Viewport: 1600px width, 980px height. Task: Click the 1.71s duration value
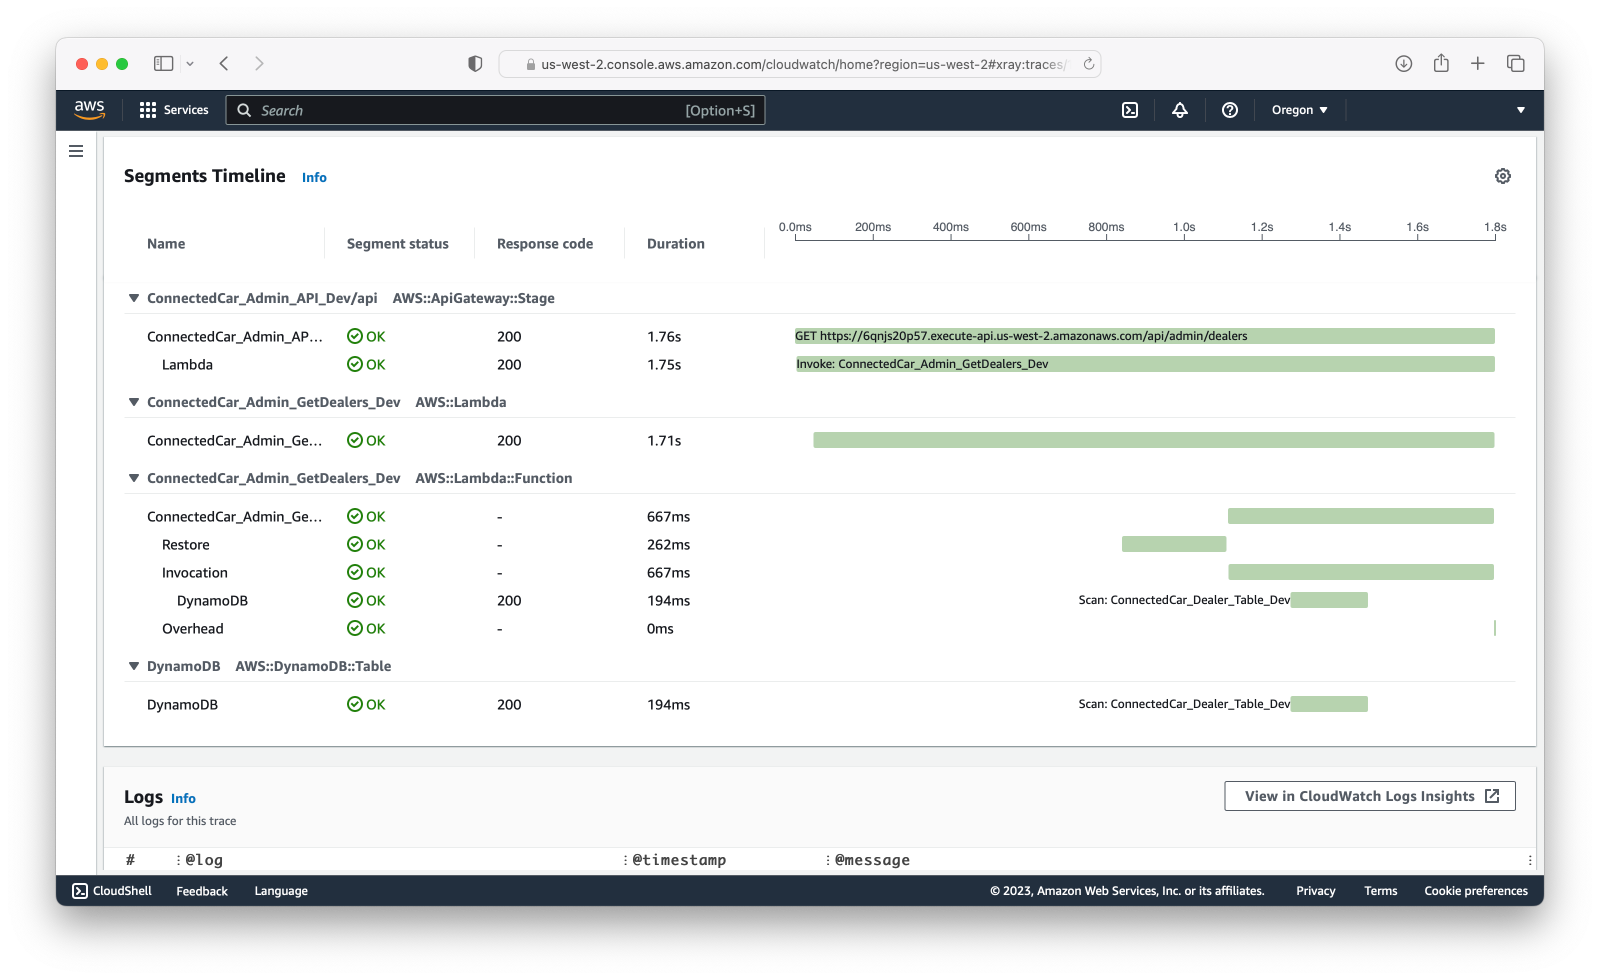[x=664, y=441]
